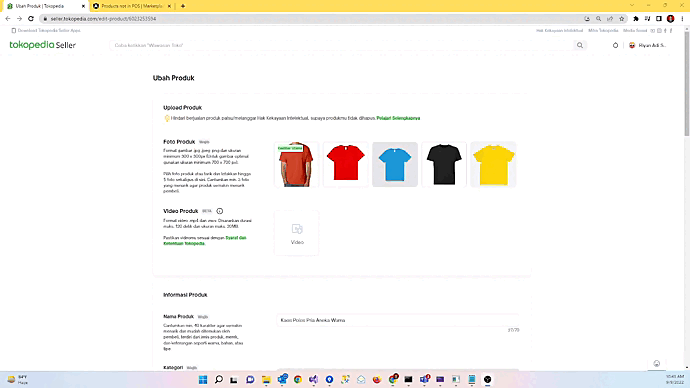Click the video upload icon

[x=297, y=229]
